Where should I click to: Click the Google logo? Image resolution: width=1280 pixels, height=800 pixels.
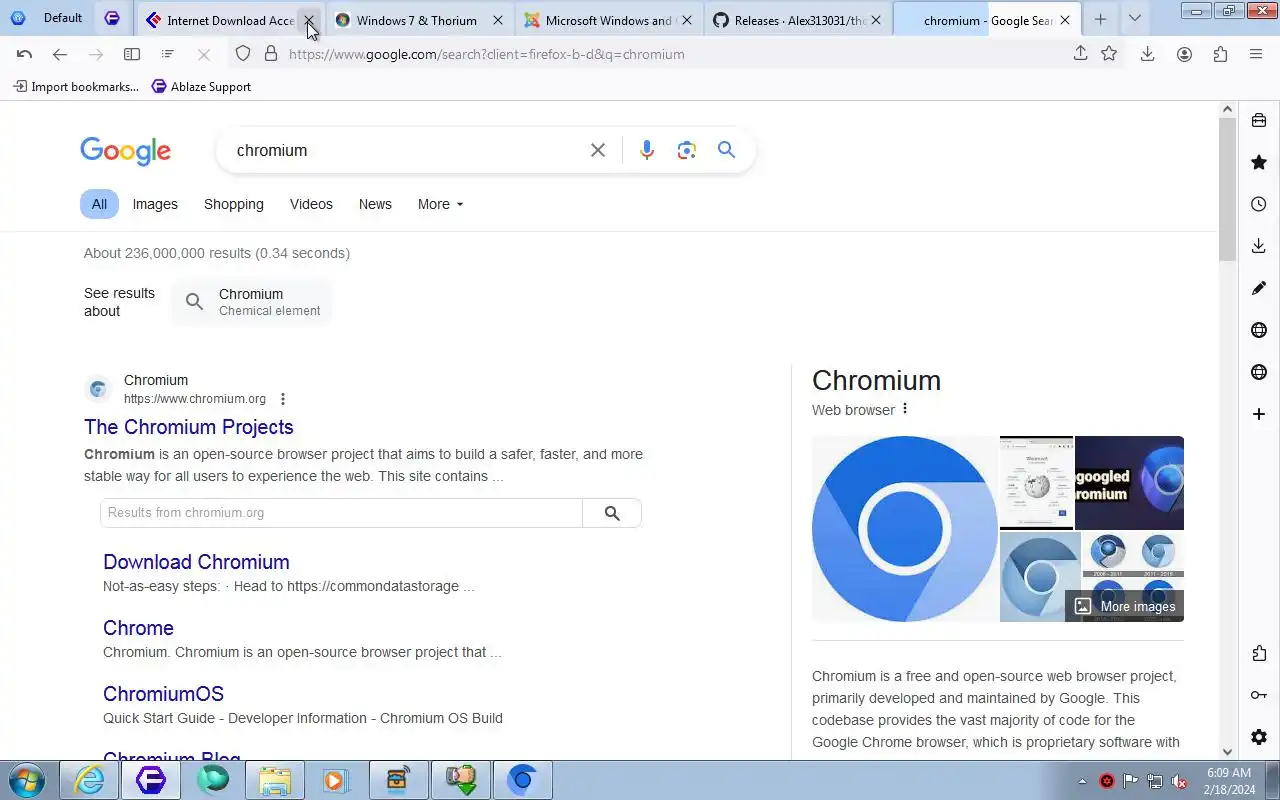[126, 151]
